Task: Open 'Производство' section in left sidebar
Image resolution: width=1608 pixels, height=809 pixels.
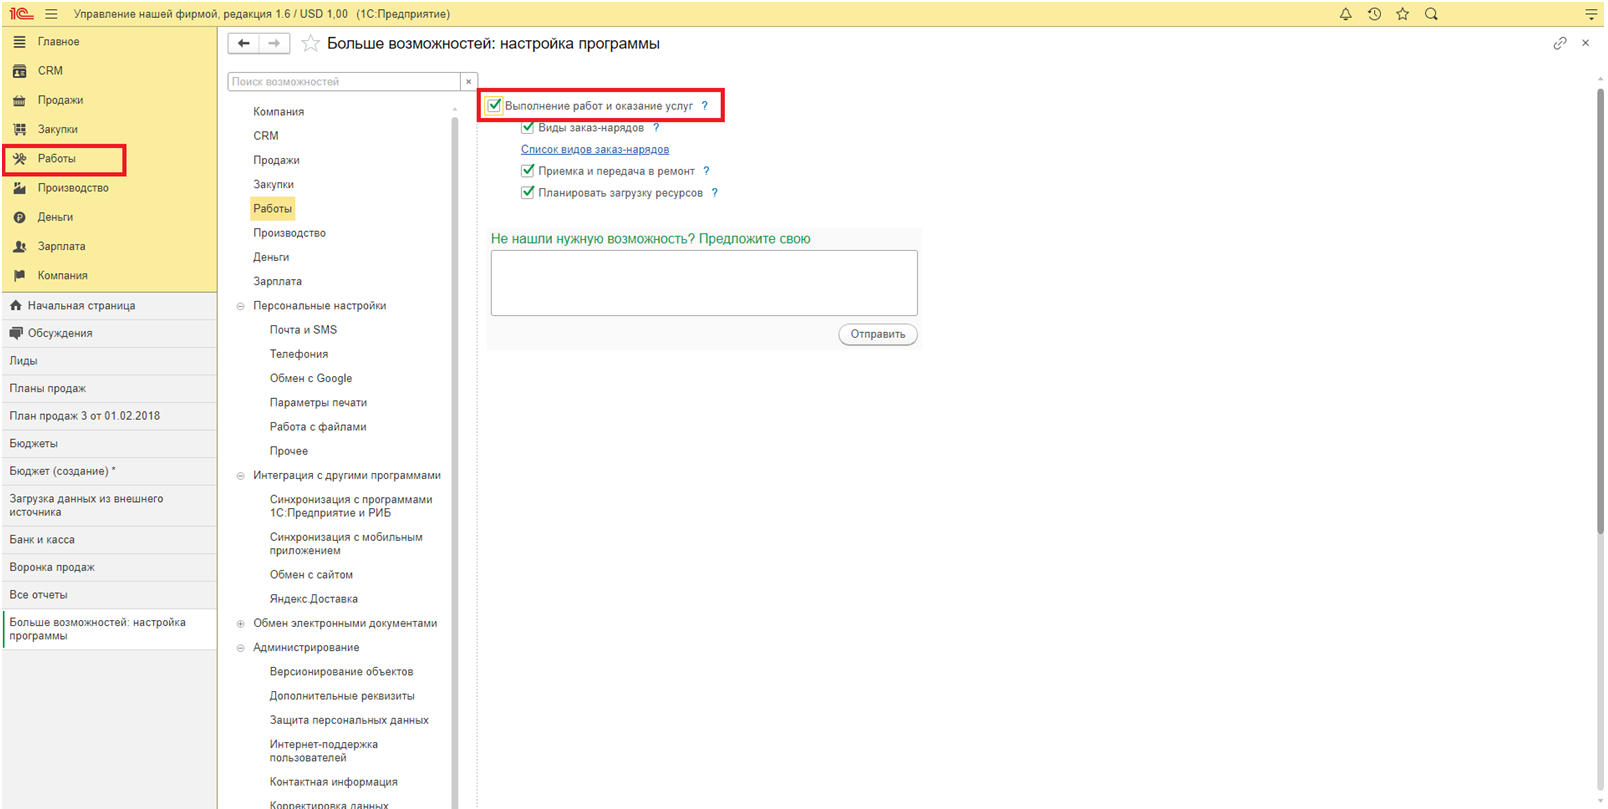Action: coord(72,188)
